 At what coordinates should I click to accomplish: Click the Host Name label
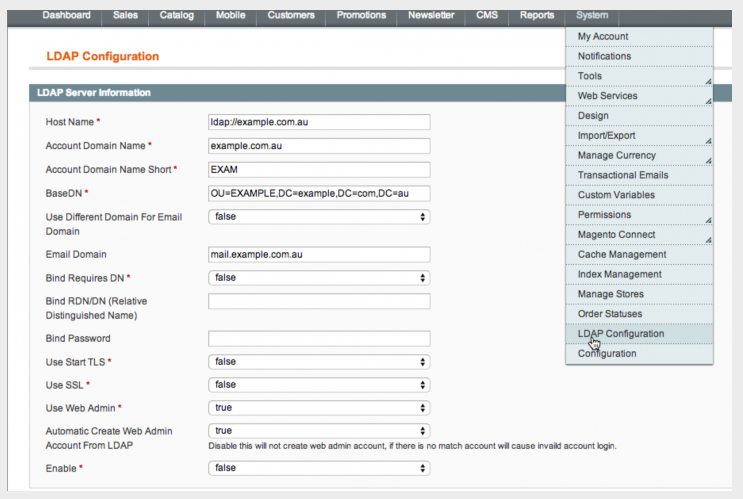[70, 122]
